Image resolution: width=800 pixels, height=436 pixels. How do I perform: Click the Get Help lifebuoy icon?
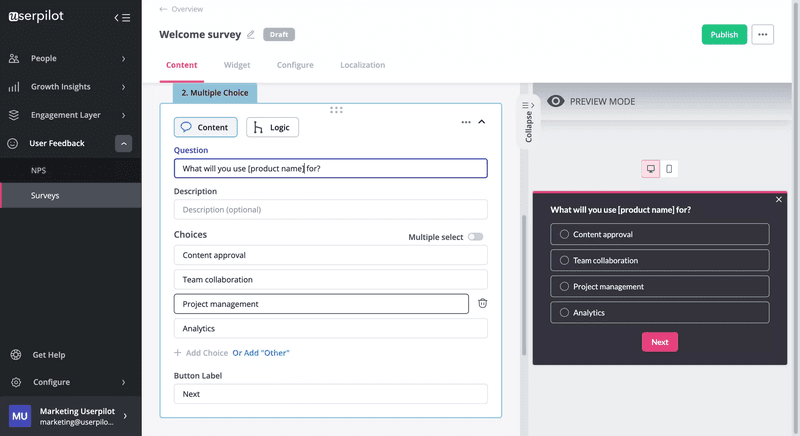click(16, 355)
